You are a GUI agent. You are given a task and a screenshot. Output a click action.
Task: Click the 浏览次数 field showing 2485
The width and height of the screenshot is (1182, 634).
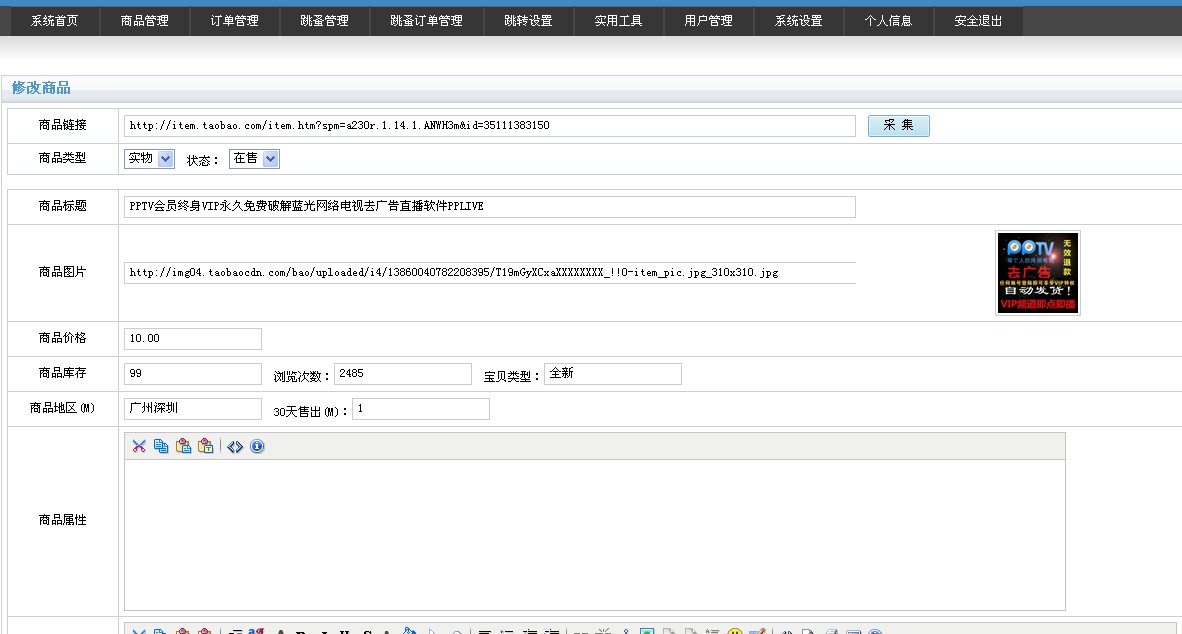(402, 373)
